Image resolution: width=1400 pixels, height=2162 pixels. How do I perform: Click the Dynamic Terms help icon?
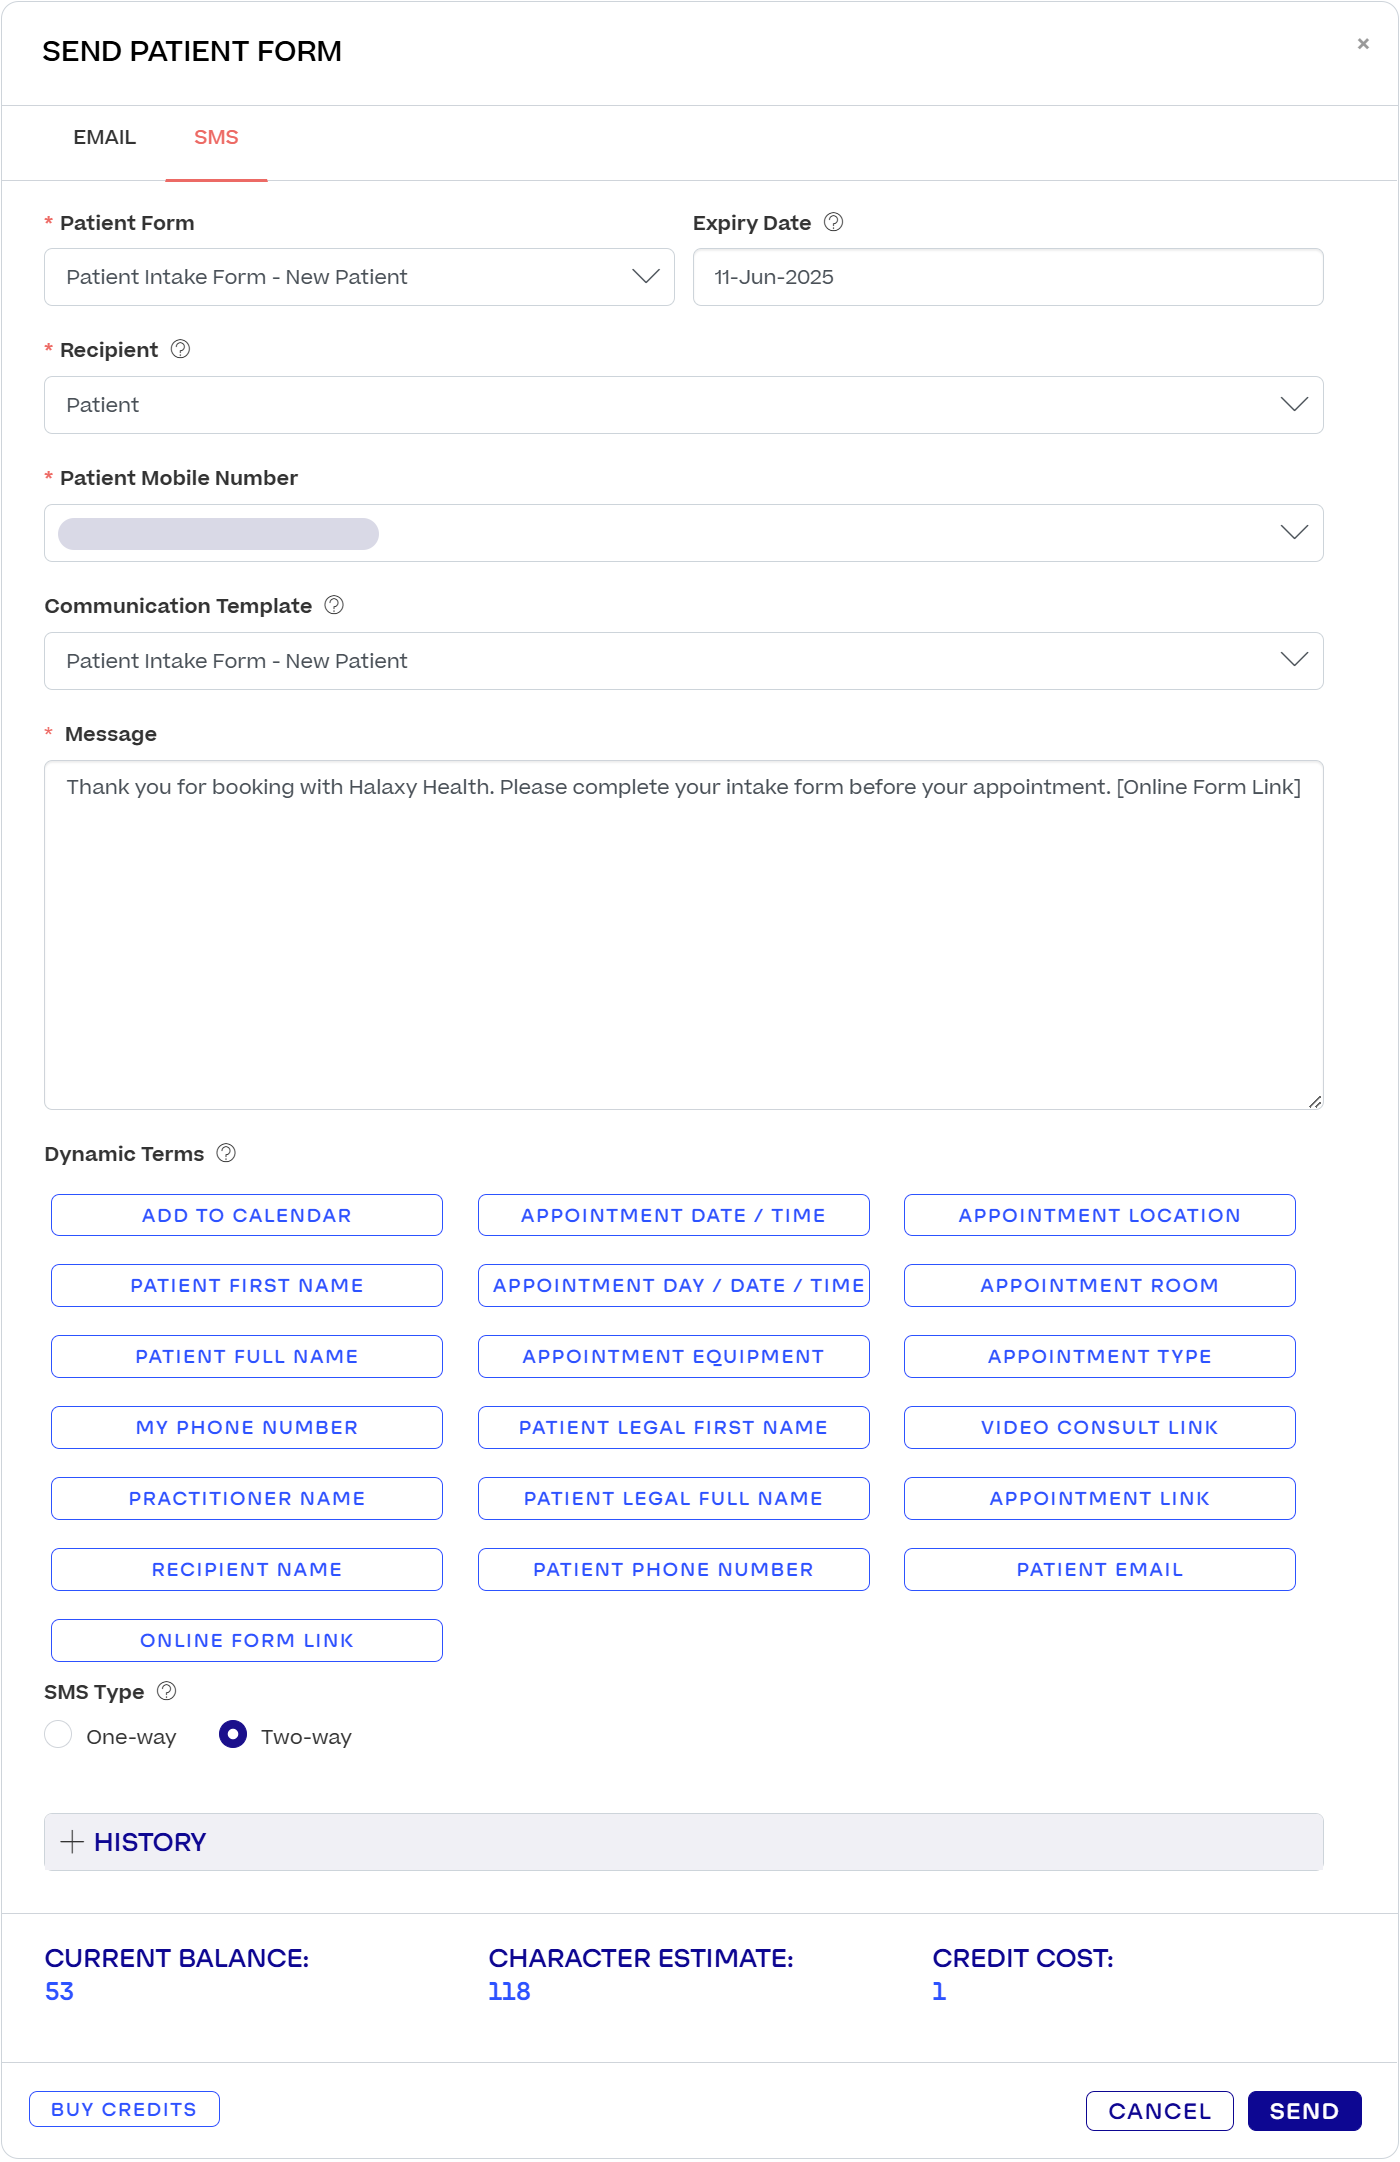coord(226,1153)
